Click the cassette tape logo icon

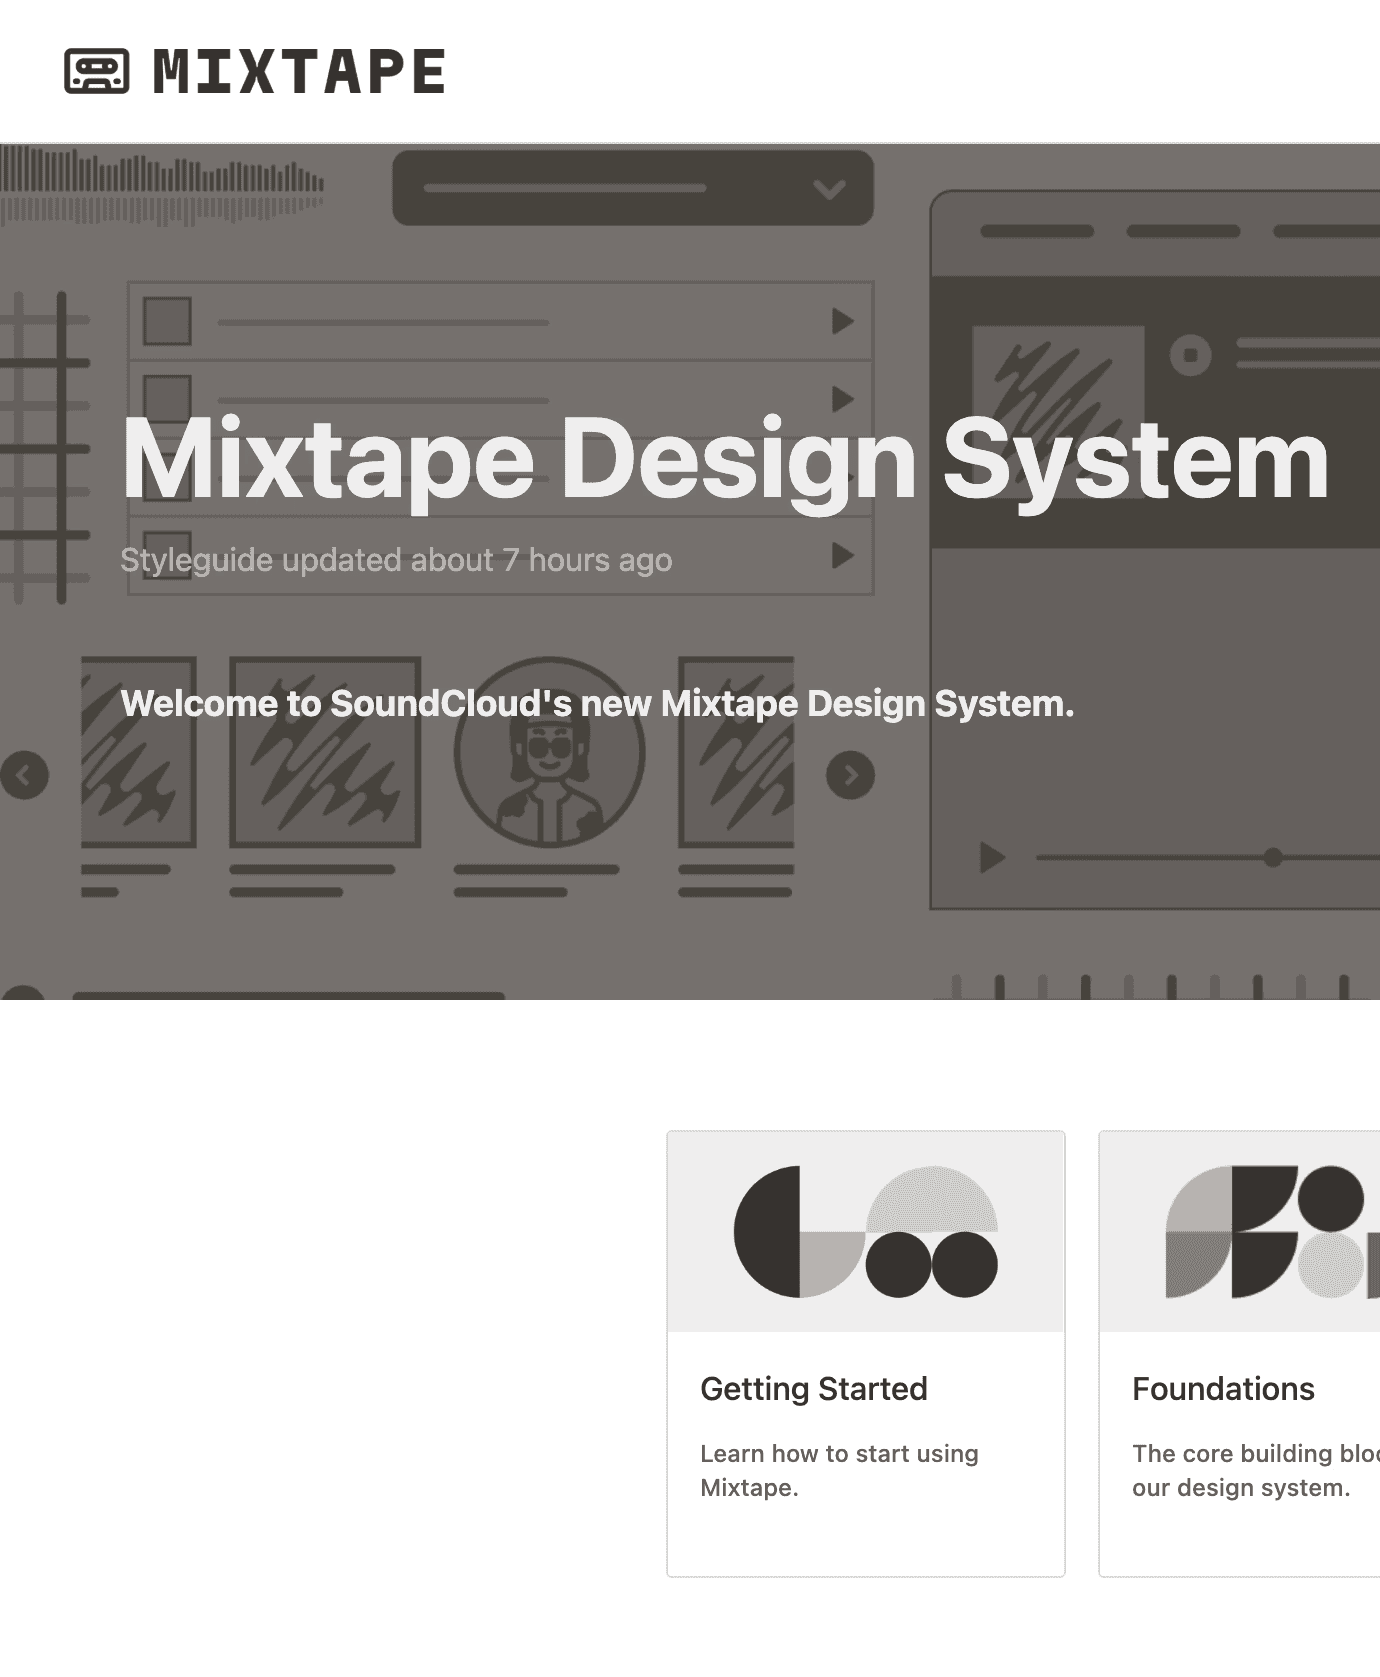point(97,71)
